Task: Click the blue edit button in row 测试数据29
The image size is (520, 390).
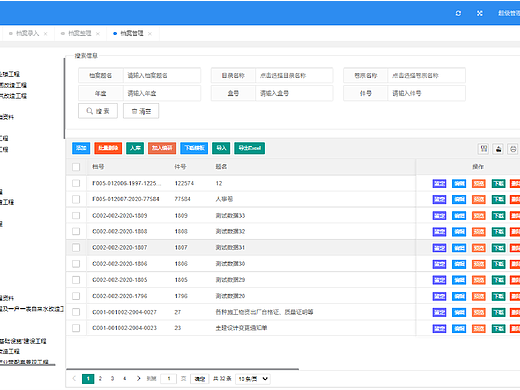Action: [459, 280]
